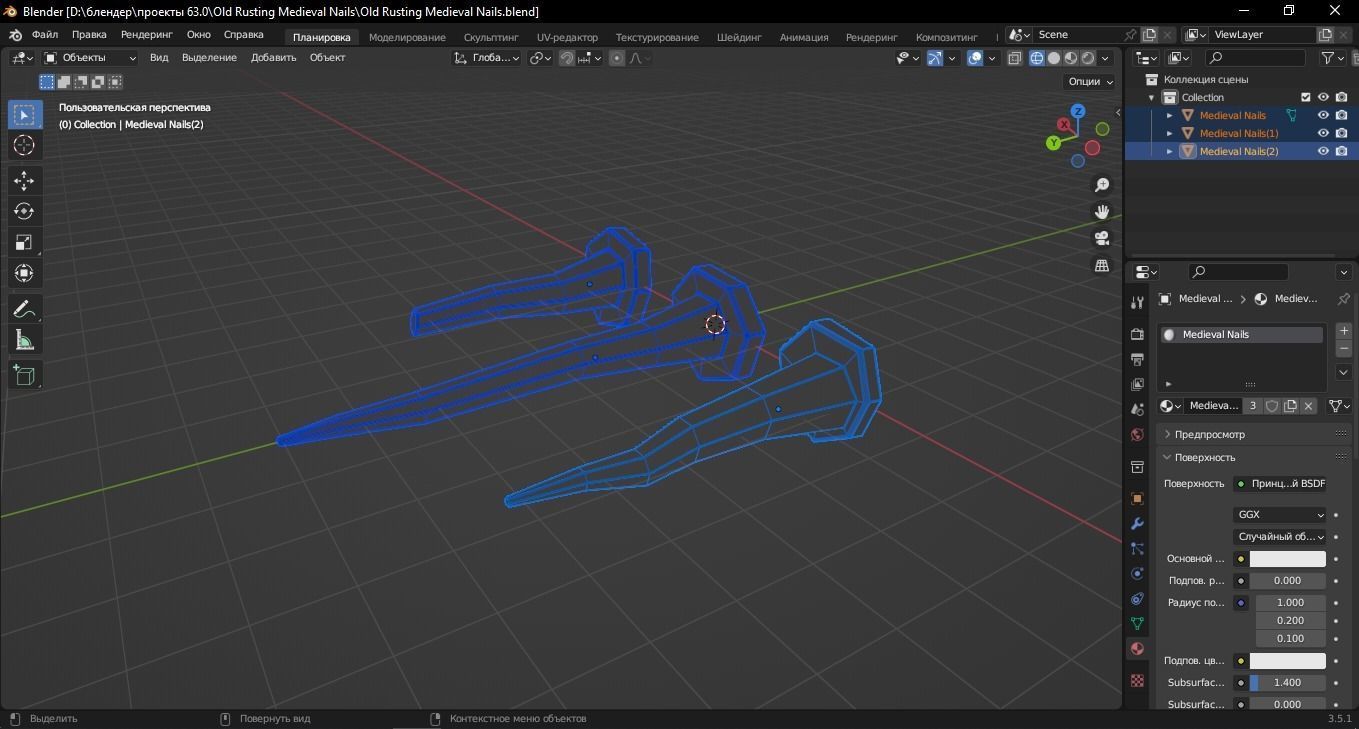This screenshot has height=729, width=1359.
Task: Click the viewport zoom magnifier icon
Action: pyautogui.click(x=1102, y=185)
